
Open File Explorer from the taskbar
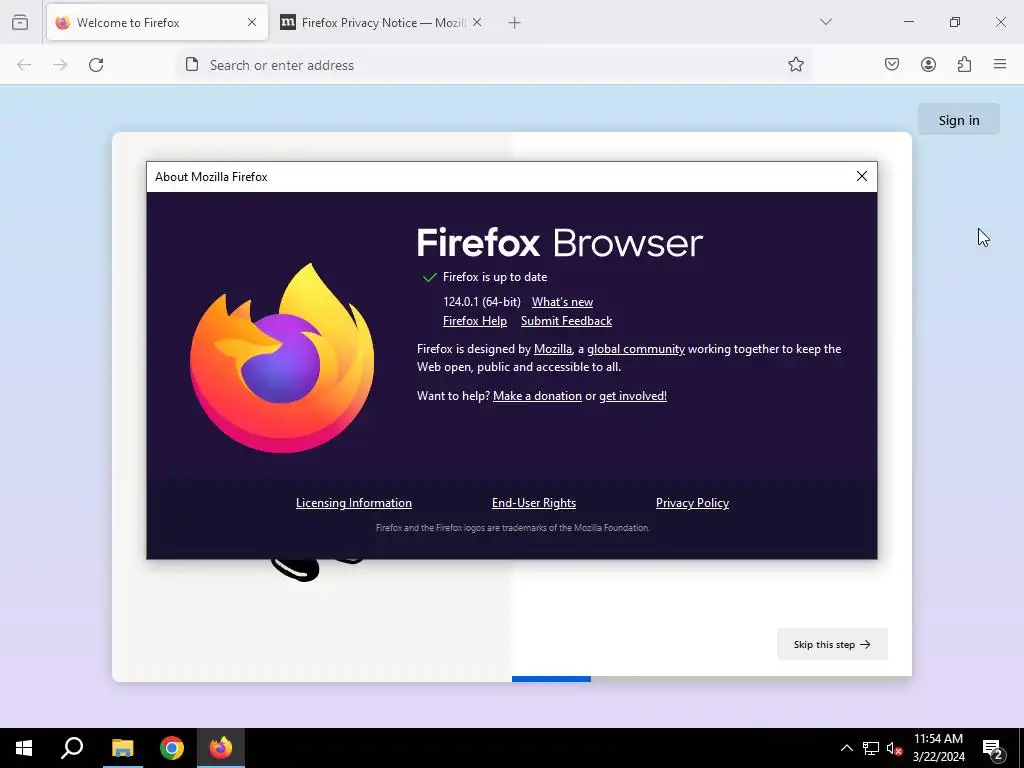[122, 748]
